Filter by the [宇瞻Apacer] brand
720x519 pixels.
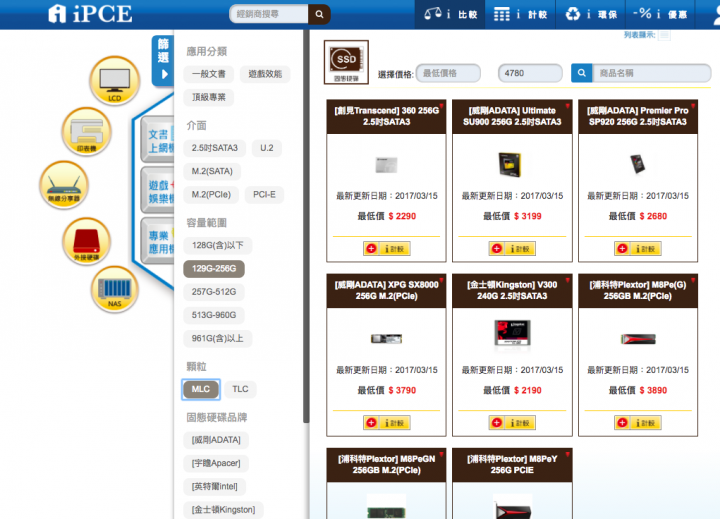(216, 463)
